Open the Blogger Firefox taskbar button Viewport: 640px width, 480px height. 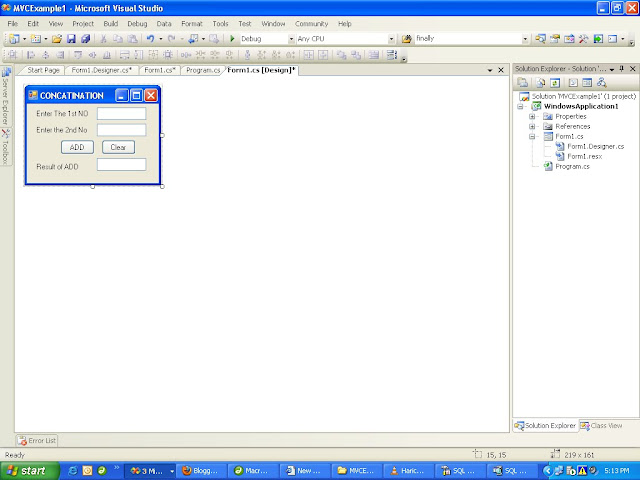[201, 471]
